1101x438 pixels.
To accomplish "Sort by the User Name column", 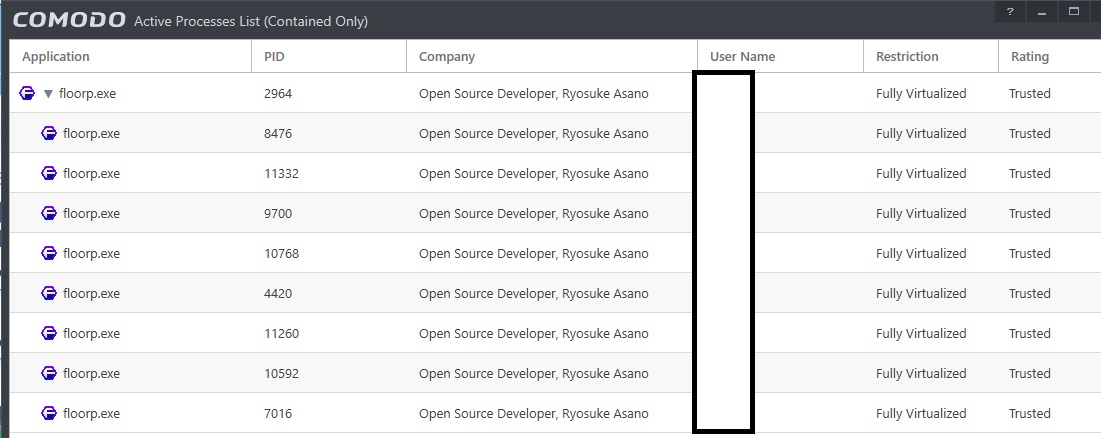I will pos(742,57).
